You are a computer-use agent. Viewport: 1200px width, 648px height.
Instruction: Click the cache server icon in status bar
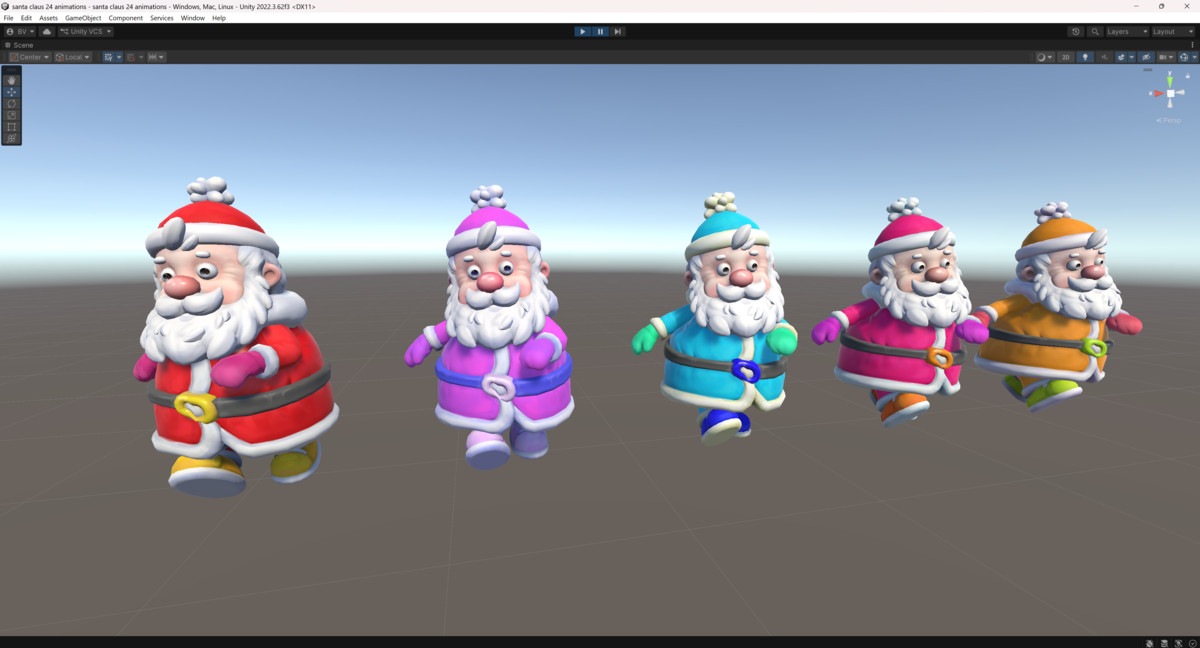click(x=1165, y=643)
